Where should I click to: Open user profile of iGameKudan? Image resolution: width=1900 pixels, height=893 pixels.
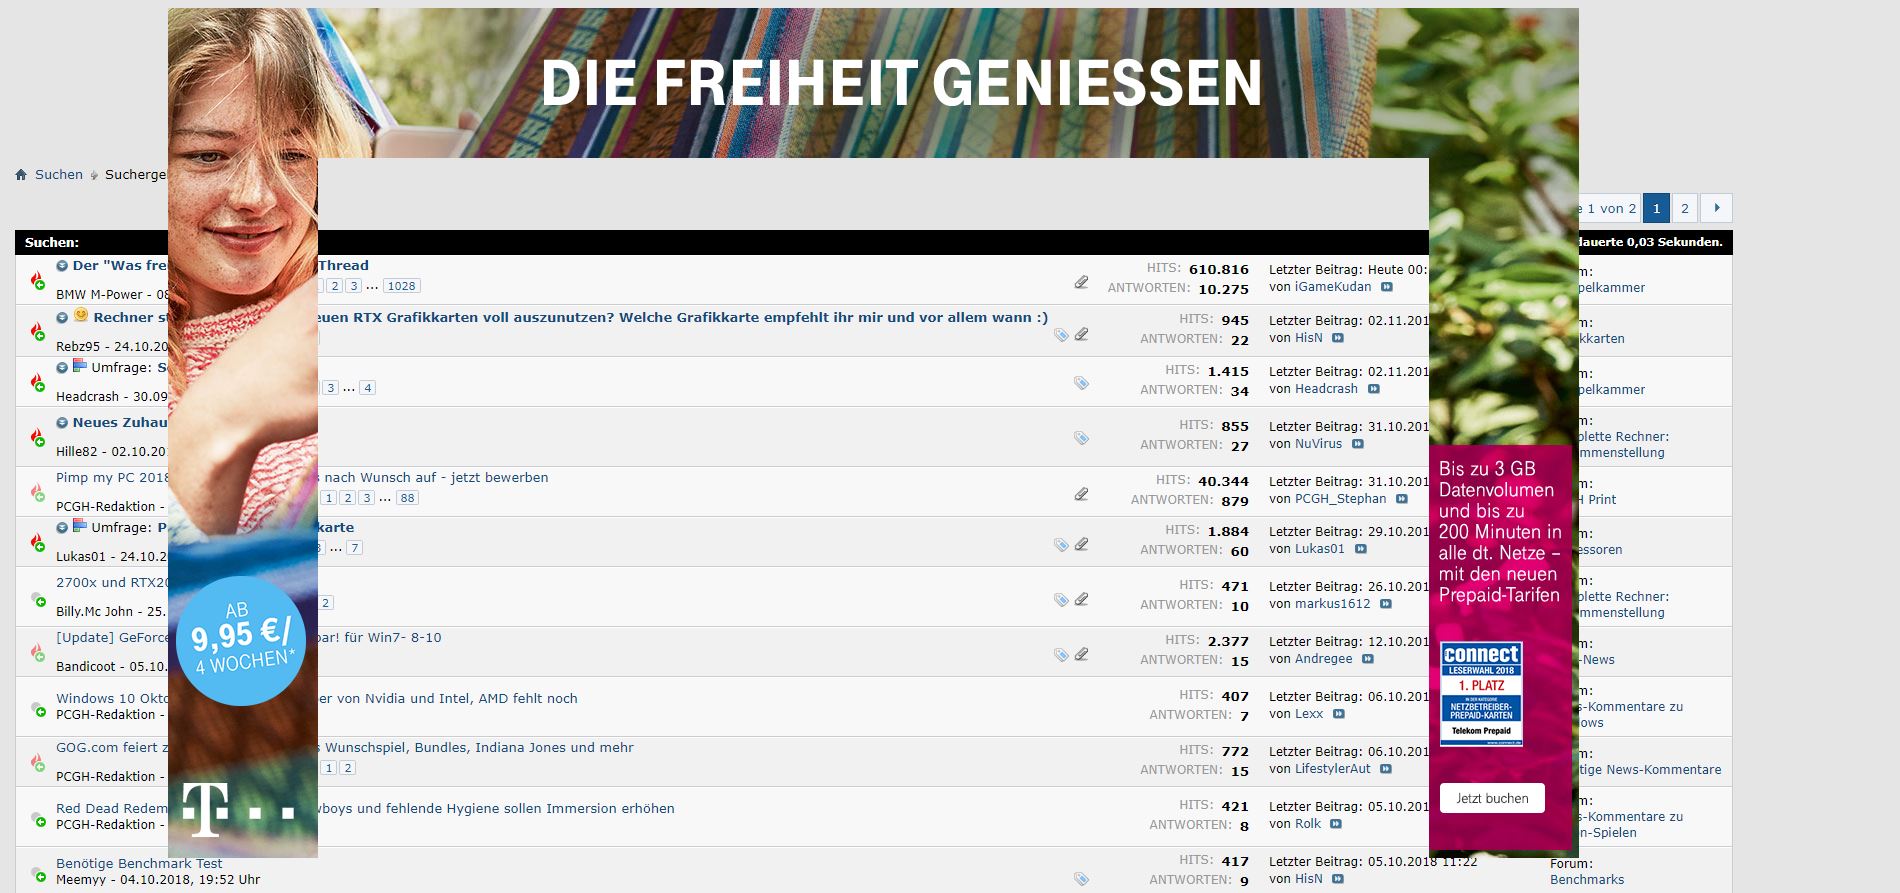coord(1333,287)
